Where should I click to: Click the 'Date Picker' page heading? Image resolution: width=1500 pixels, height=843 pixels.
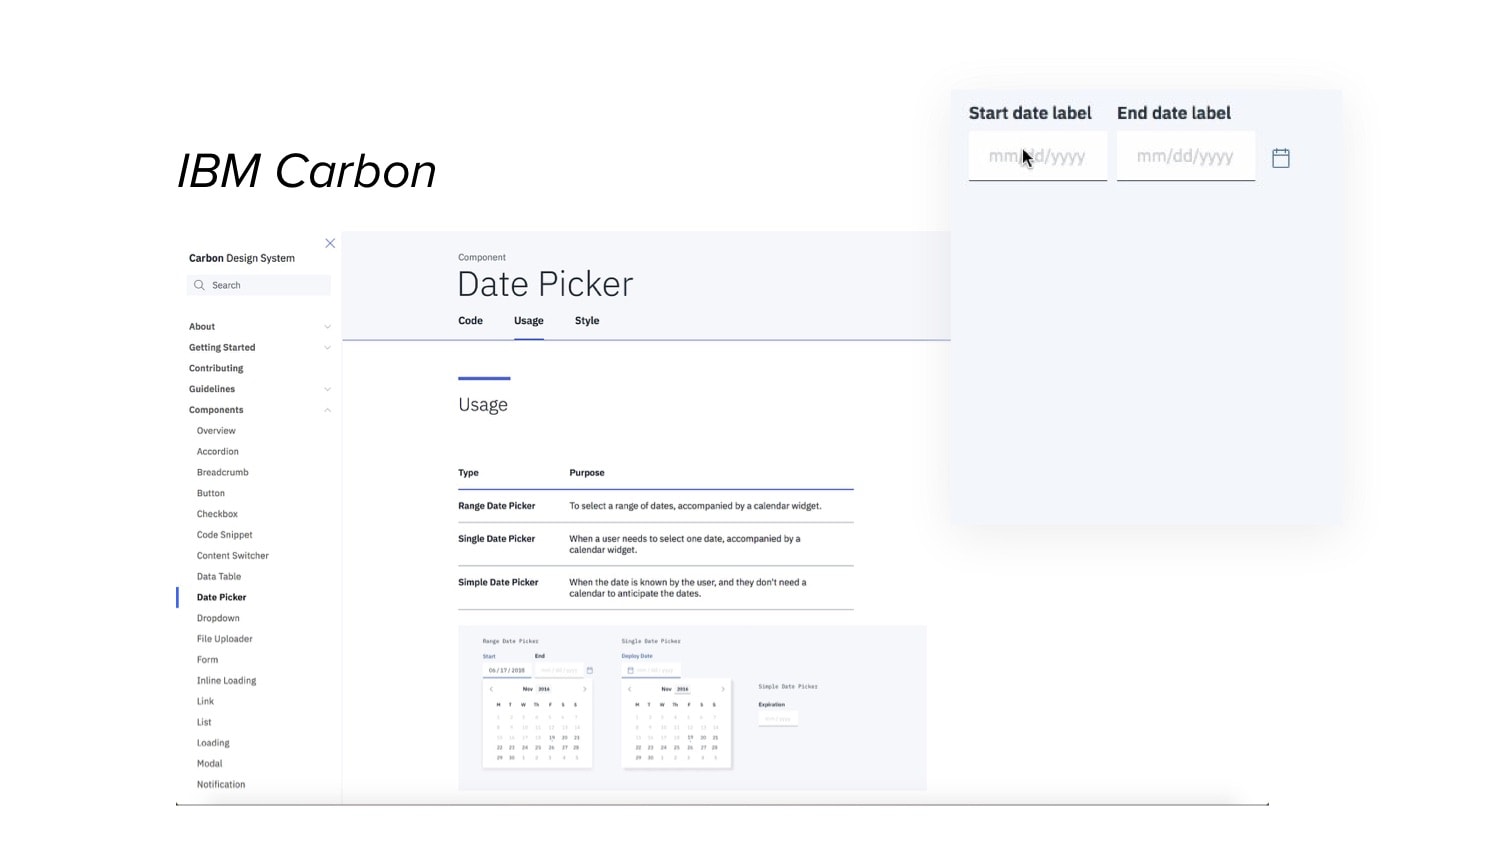(545, 284)
